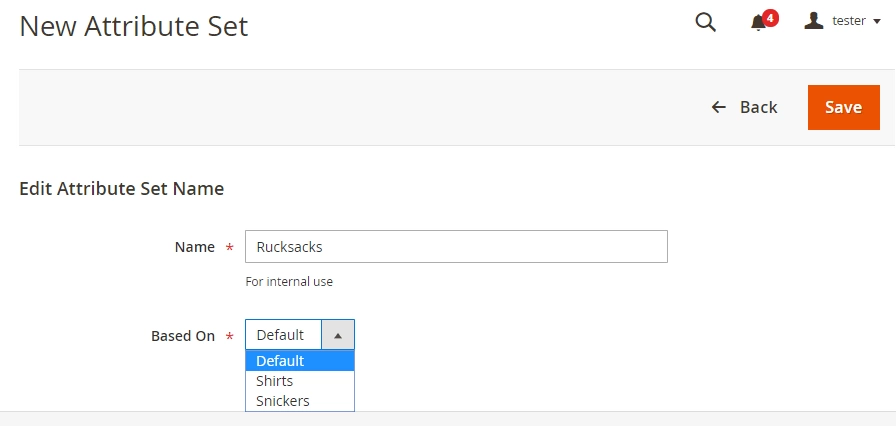896x426 pixels.
Task: Click the tester user avatar icon
Action: point(814,21)
